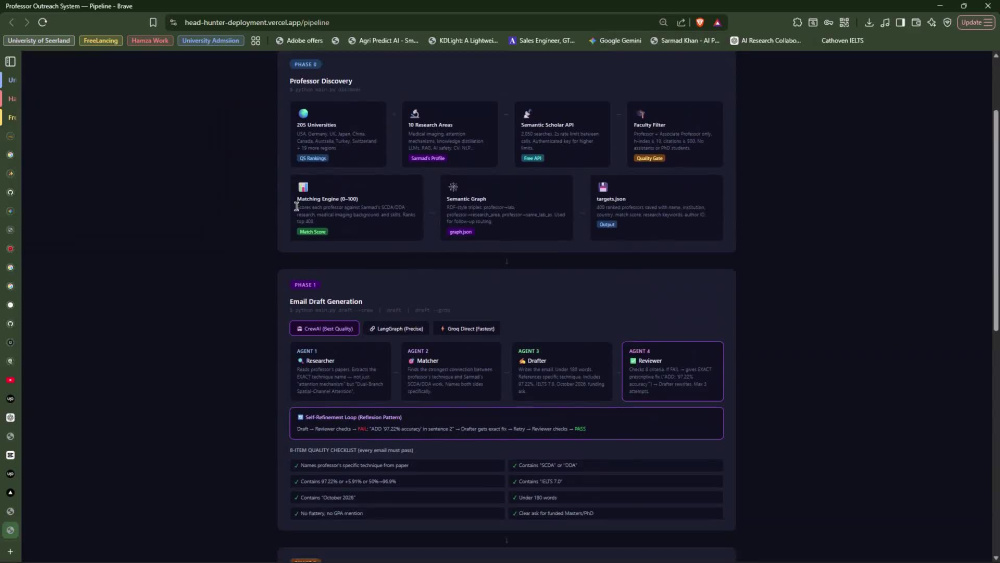Viewport: 1000px width, 563px height.
Task: Click the Output tag on targets.json card
Action: (607, 224)
